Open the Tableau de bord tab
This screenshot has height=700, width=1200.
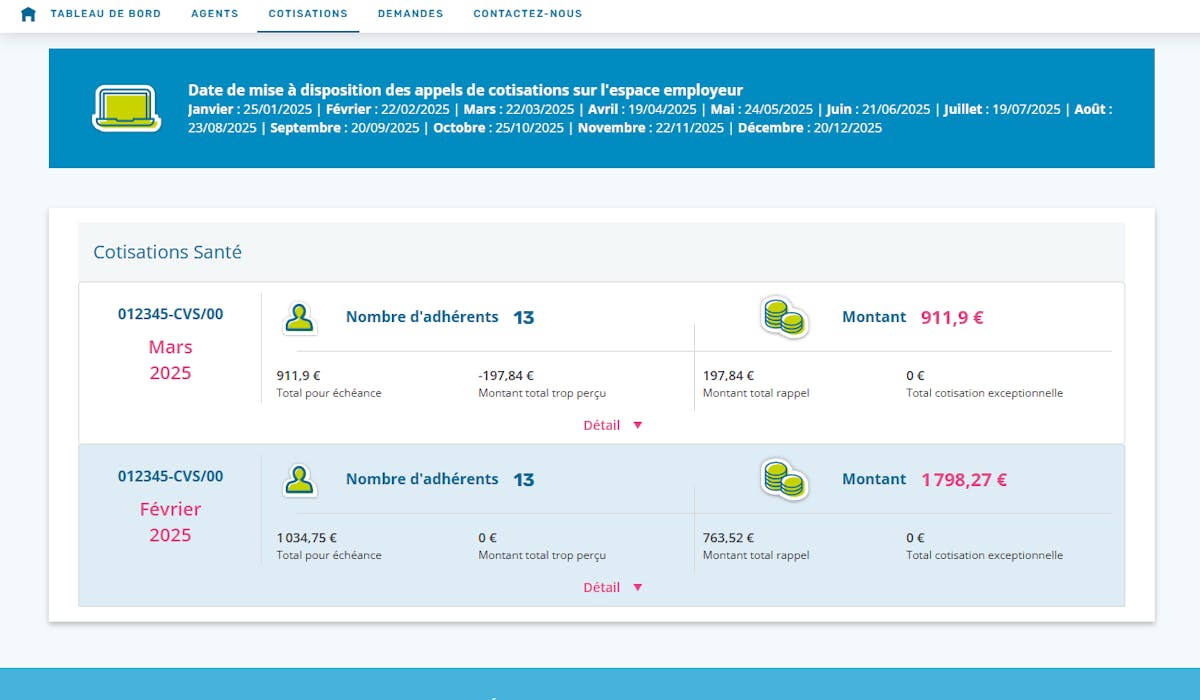106,14
